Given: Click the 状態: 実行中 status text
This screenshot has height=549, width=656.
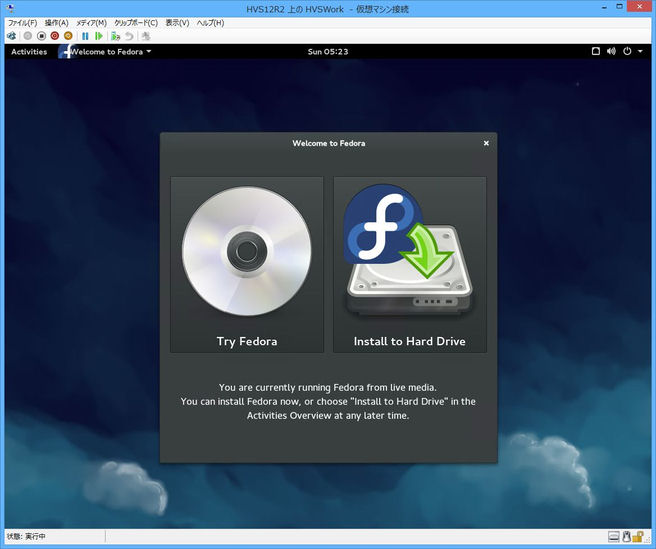Looking at the screenshot, I should click(x=26, y=536).
